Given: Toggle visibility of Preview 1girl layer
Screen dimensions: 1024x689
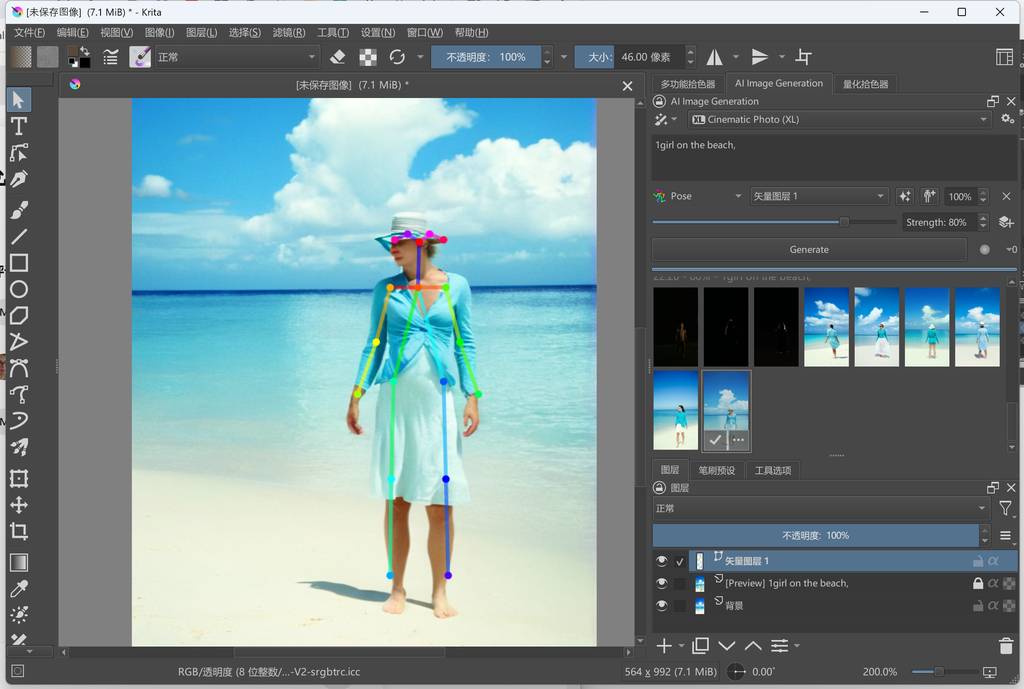Looking at the screenshot, I should pos(661,583).
